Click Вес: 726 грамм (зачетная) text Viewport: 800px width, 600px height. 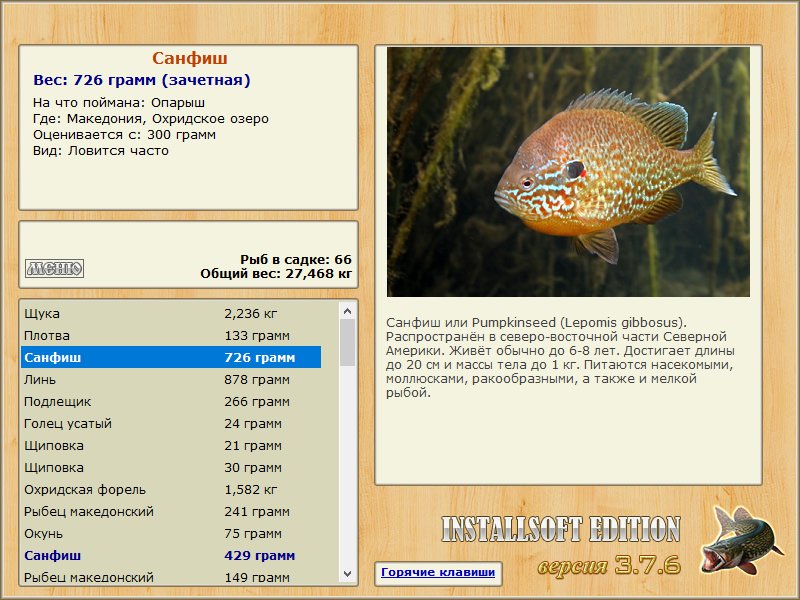[x=142, y=80]
